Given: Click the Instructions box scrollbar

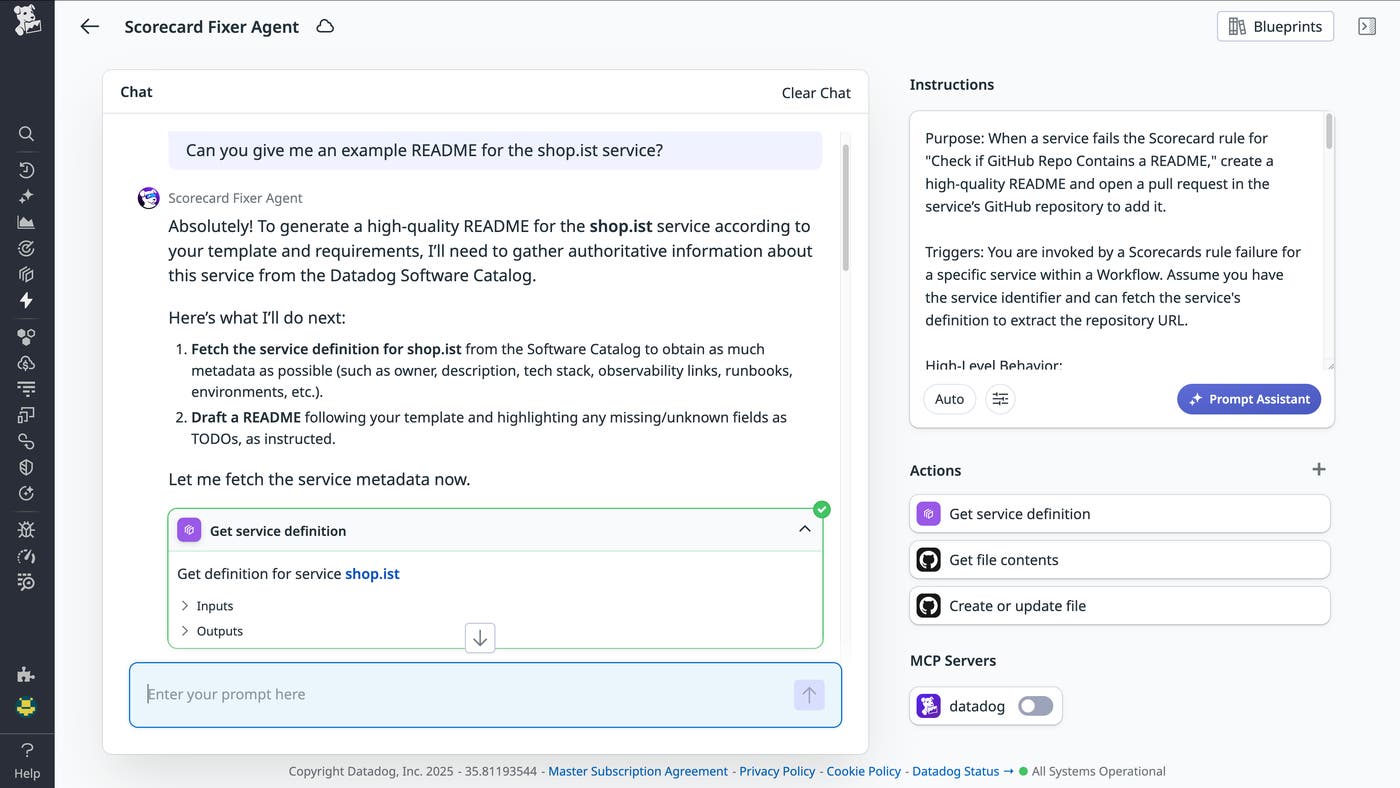Looking at the screenshot, I should click(x=1329, y=132).
